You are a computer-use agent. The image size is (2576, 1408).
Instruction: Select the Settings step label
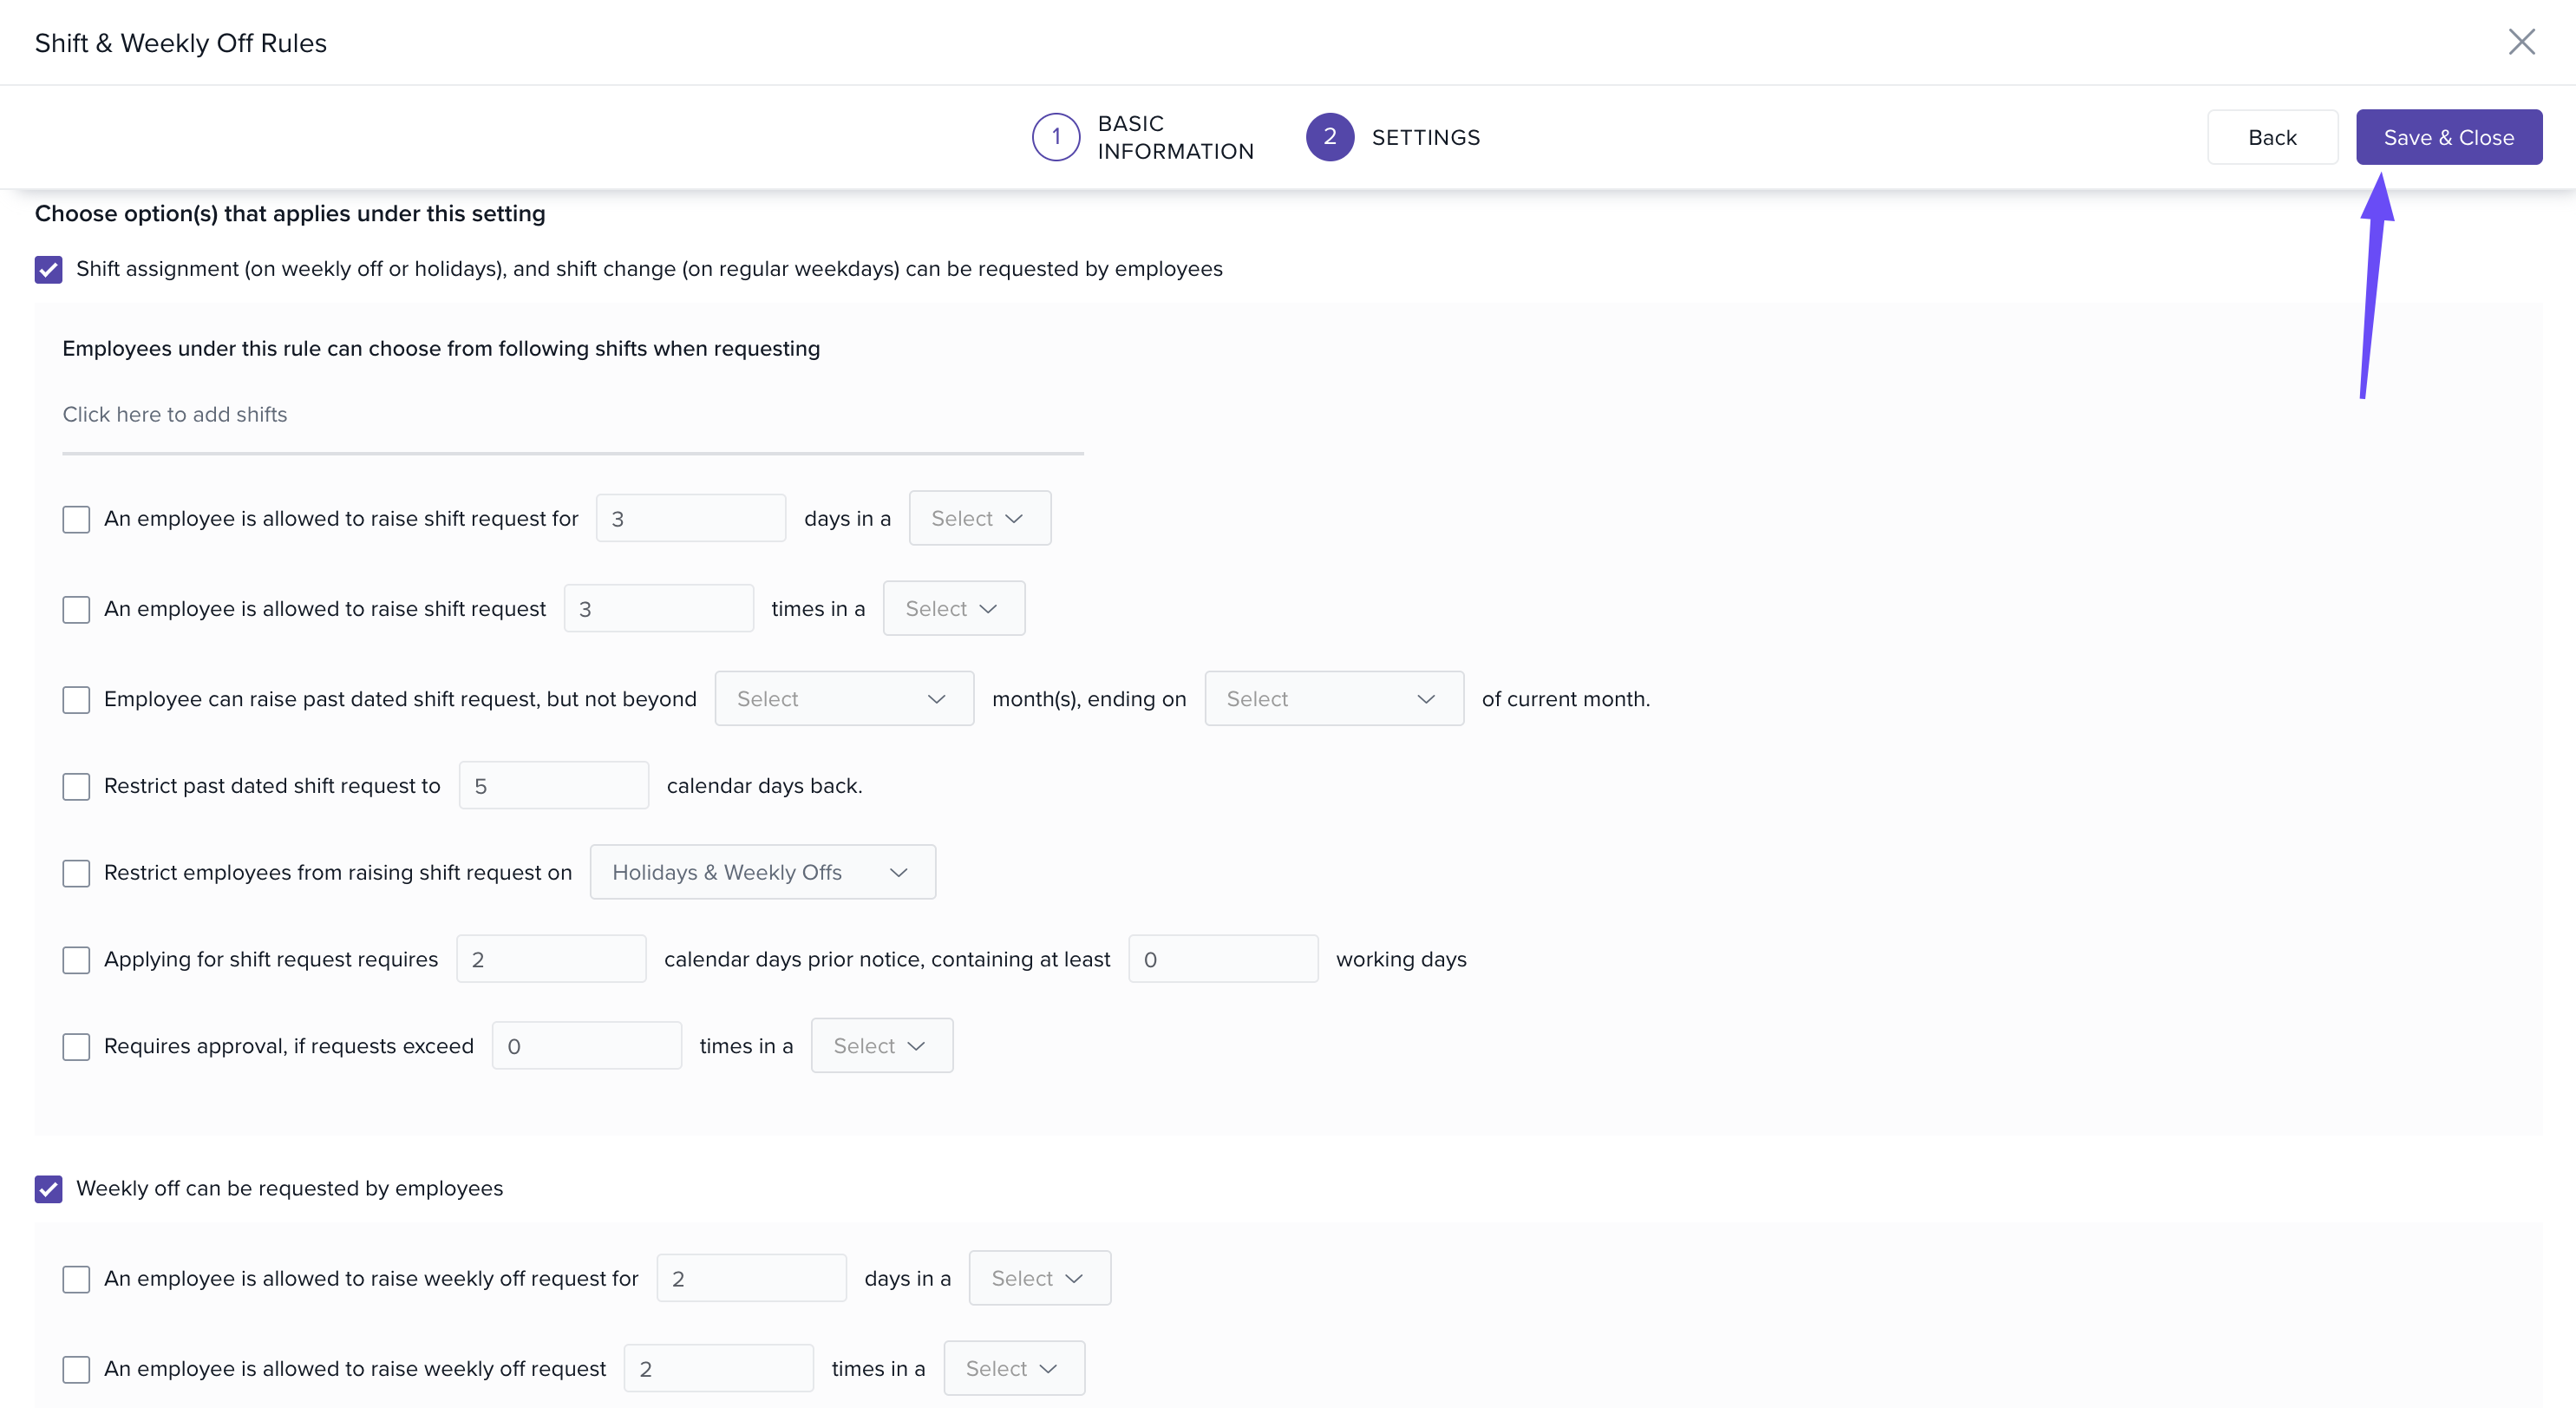click(x=1425, y=137)
